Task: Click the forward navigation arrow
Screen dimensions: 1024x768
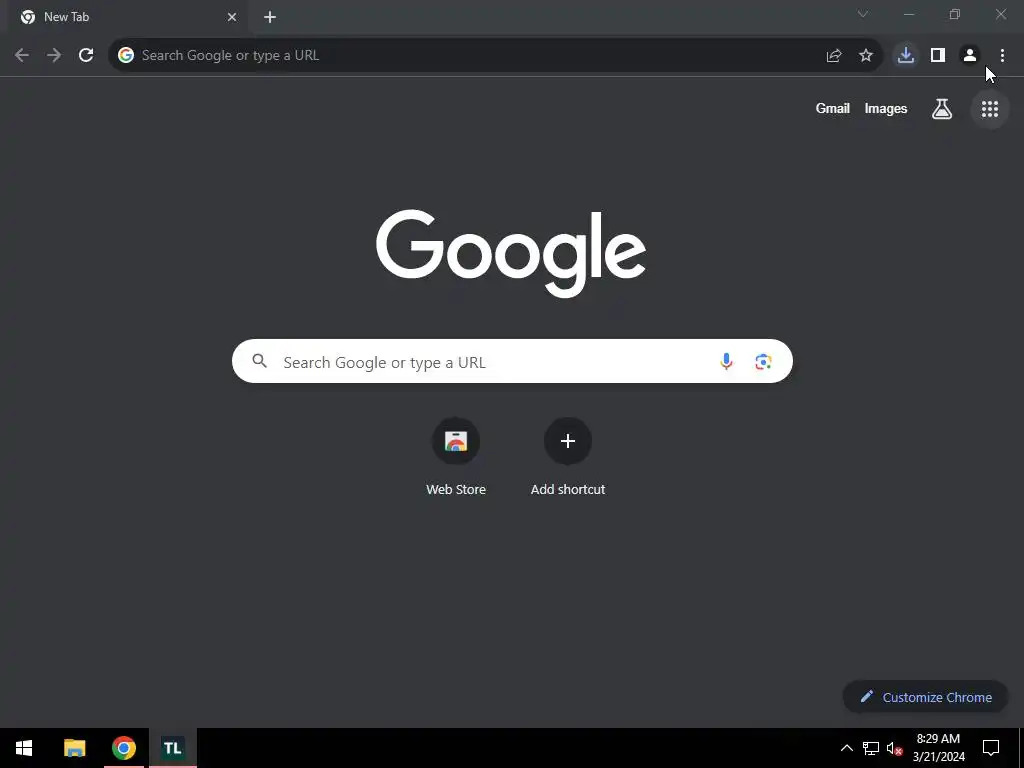Action: coord(54,56)
